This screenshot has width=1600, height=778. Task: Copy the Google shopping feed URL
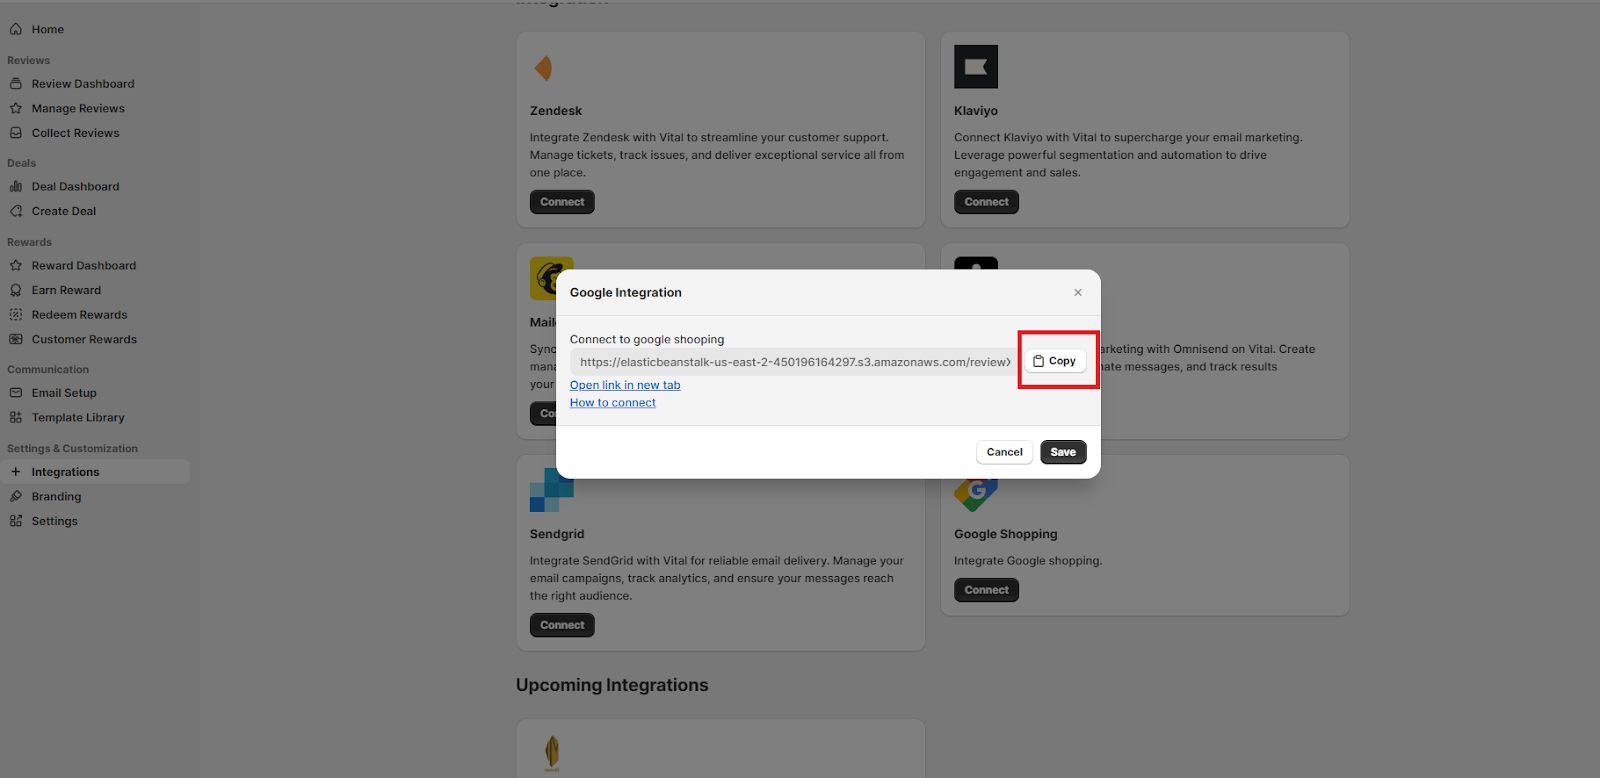[x=1055, y=361]
